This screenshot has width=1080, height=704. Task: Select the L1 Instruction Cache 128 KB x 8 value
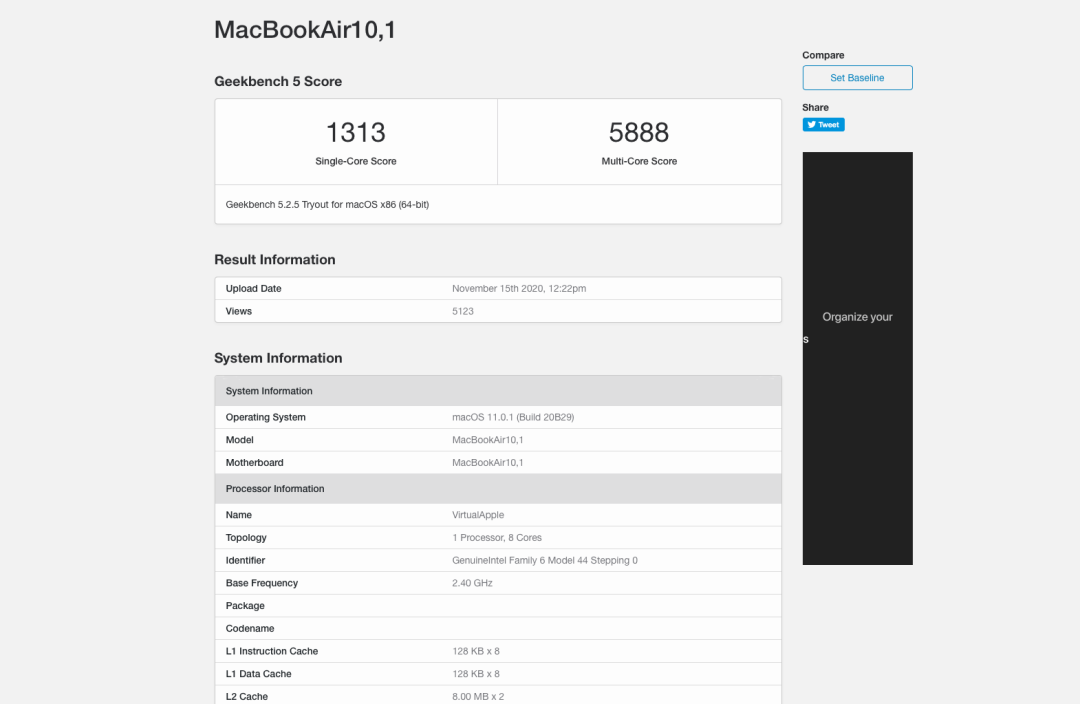(x=476, y=652)
